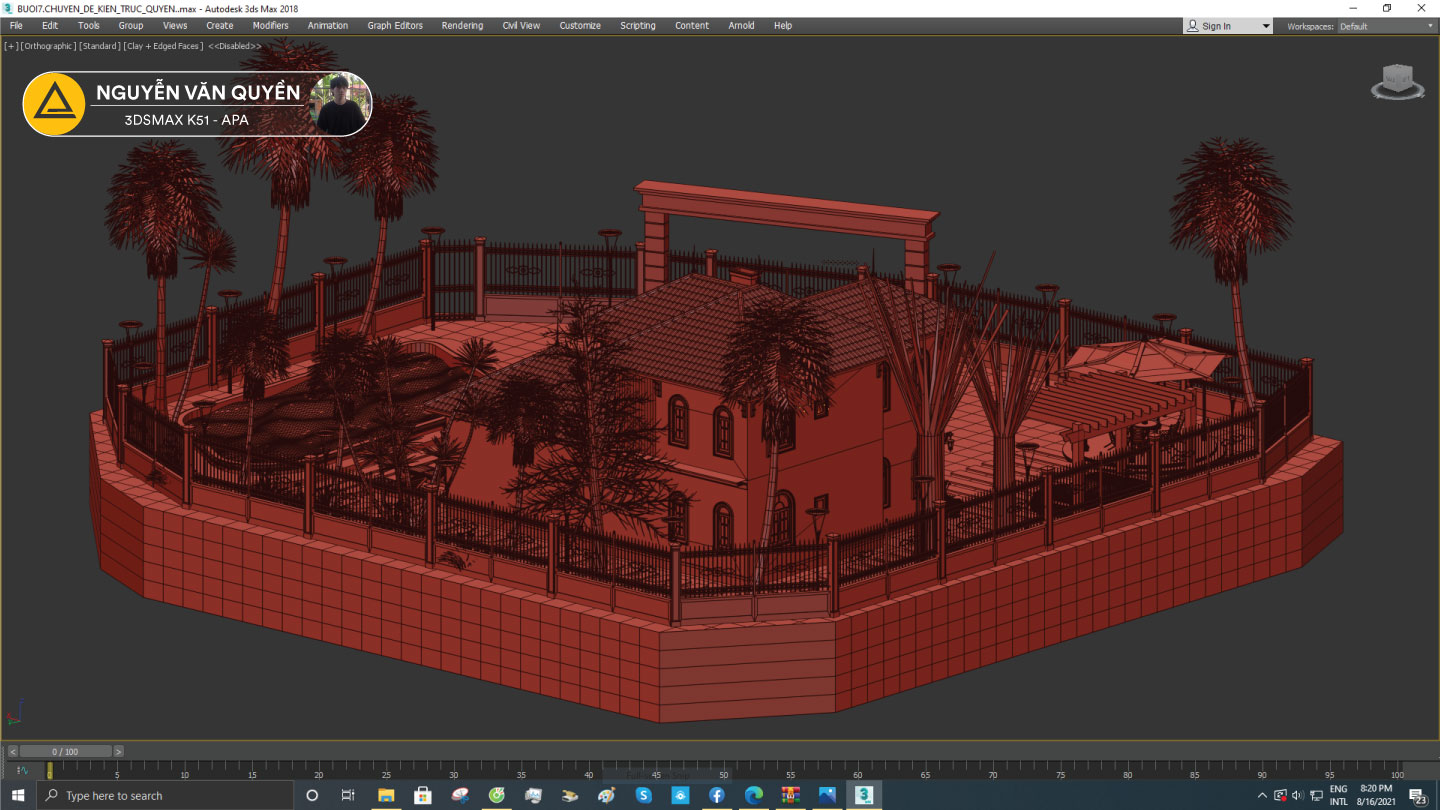Open the Rendering menu
Screen dimensions: 1440x810
[x=462, y=26]
